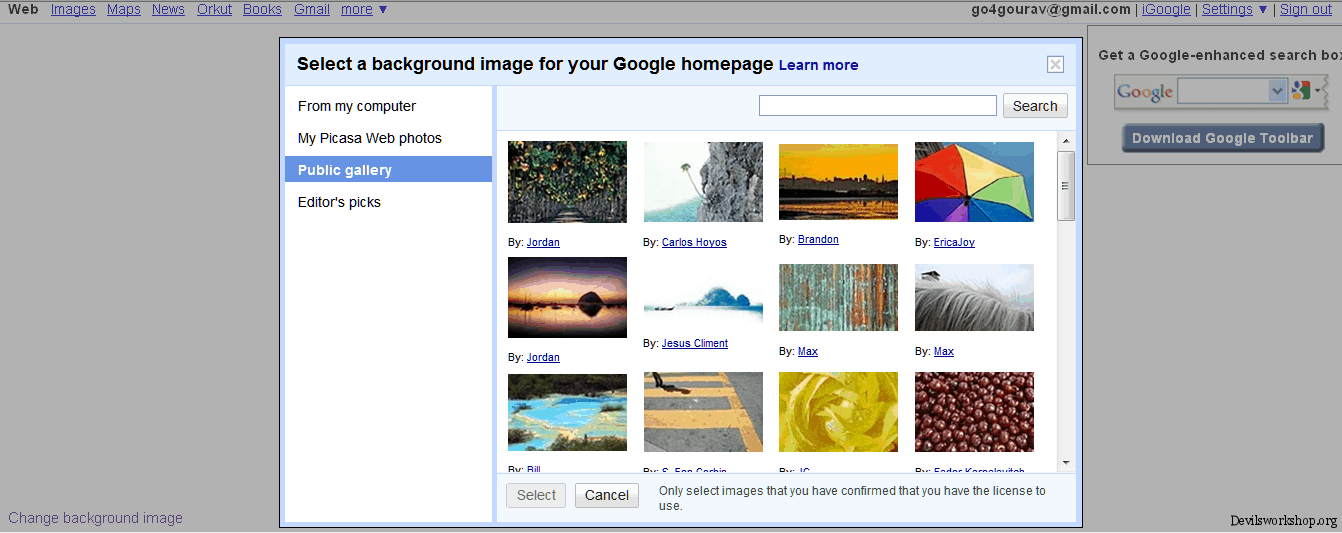The width and height of the screenshot is (1342, 533).
Task: Click the Download Google Toolbar button
Action: [1222, 138]
